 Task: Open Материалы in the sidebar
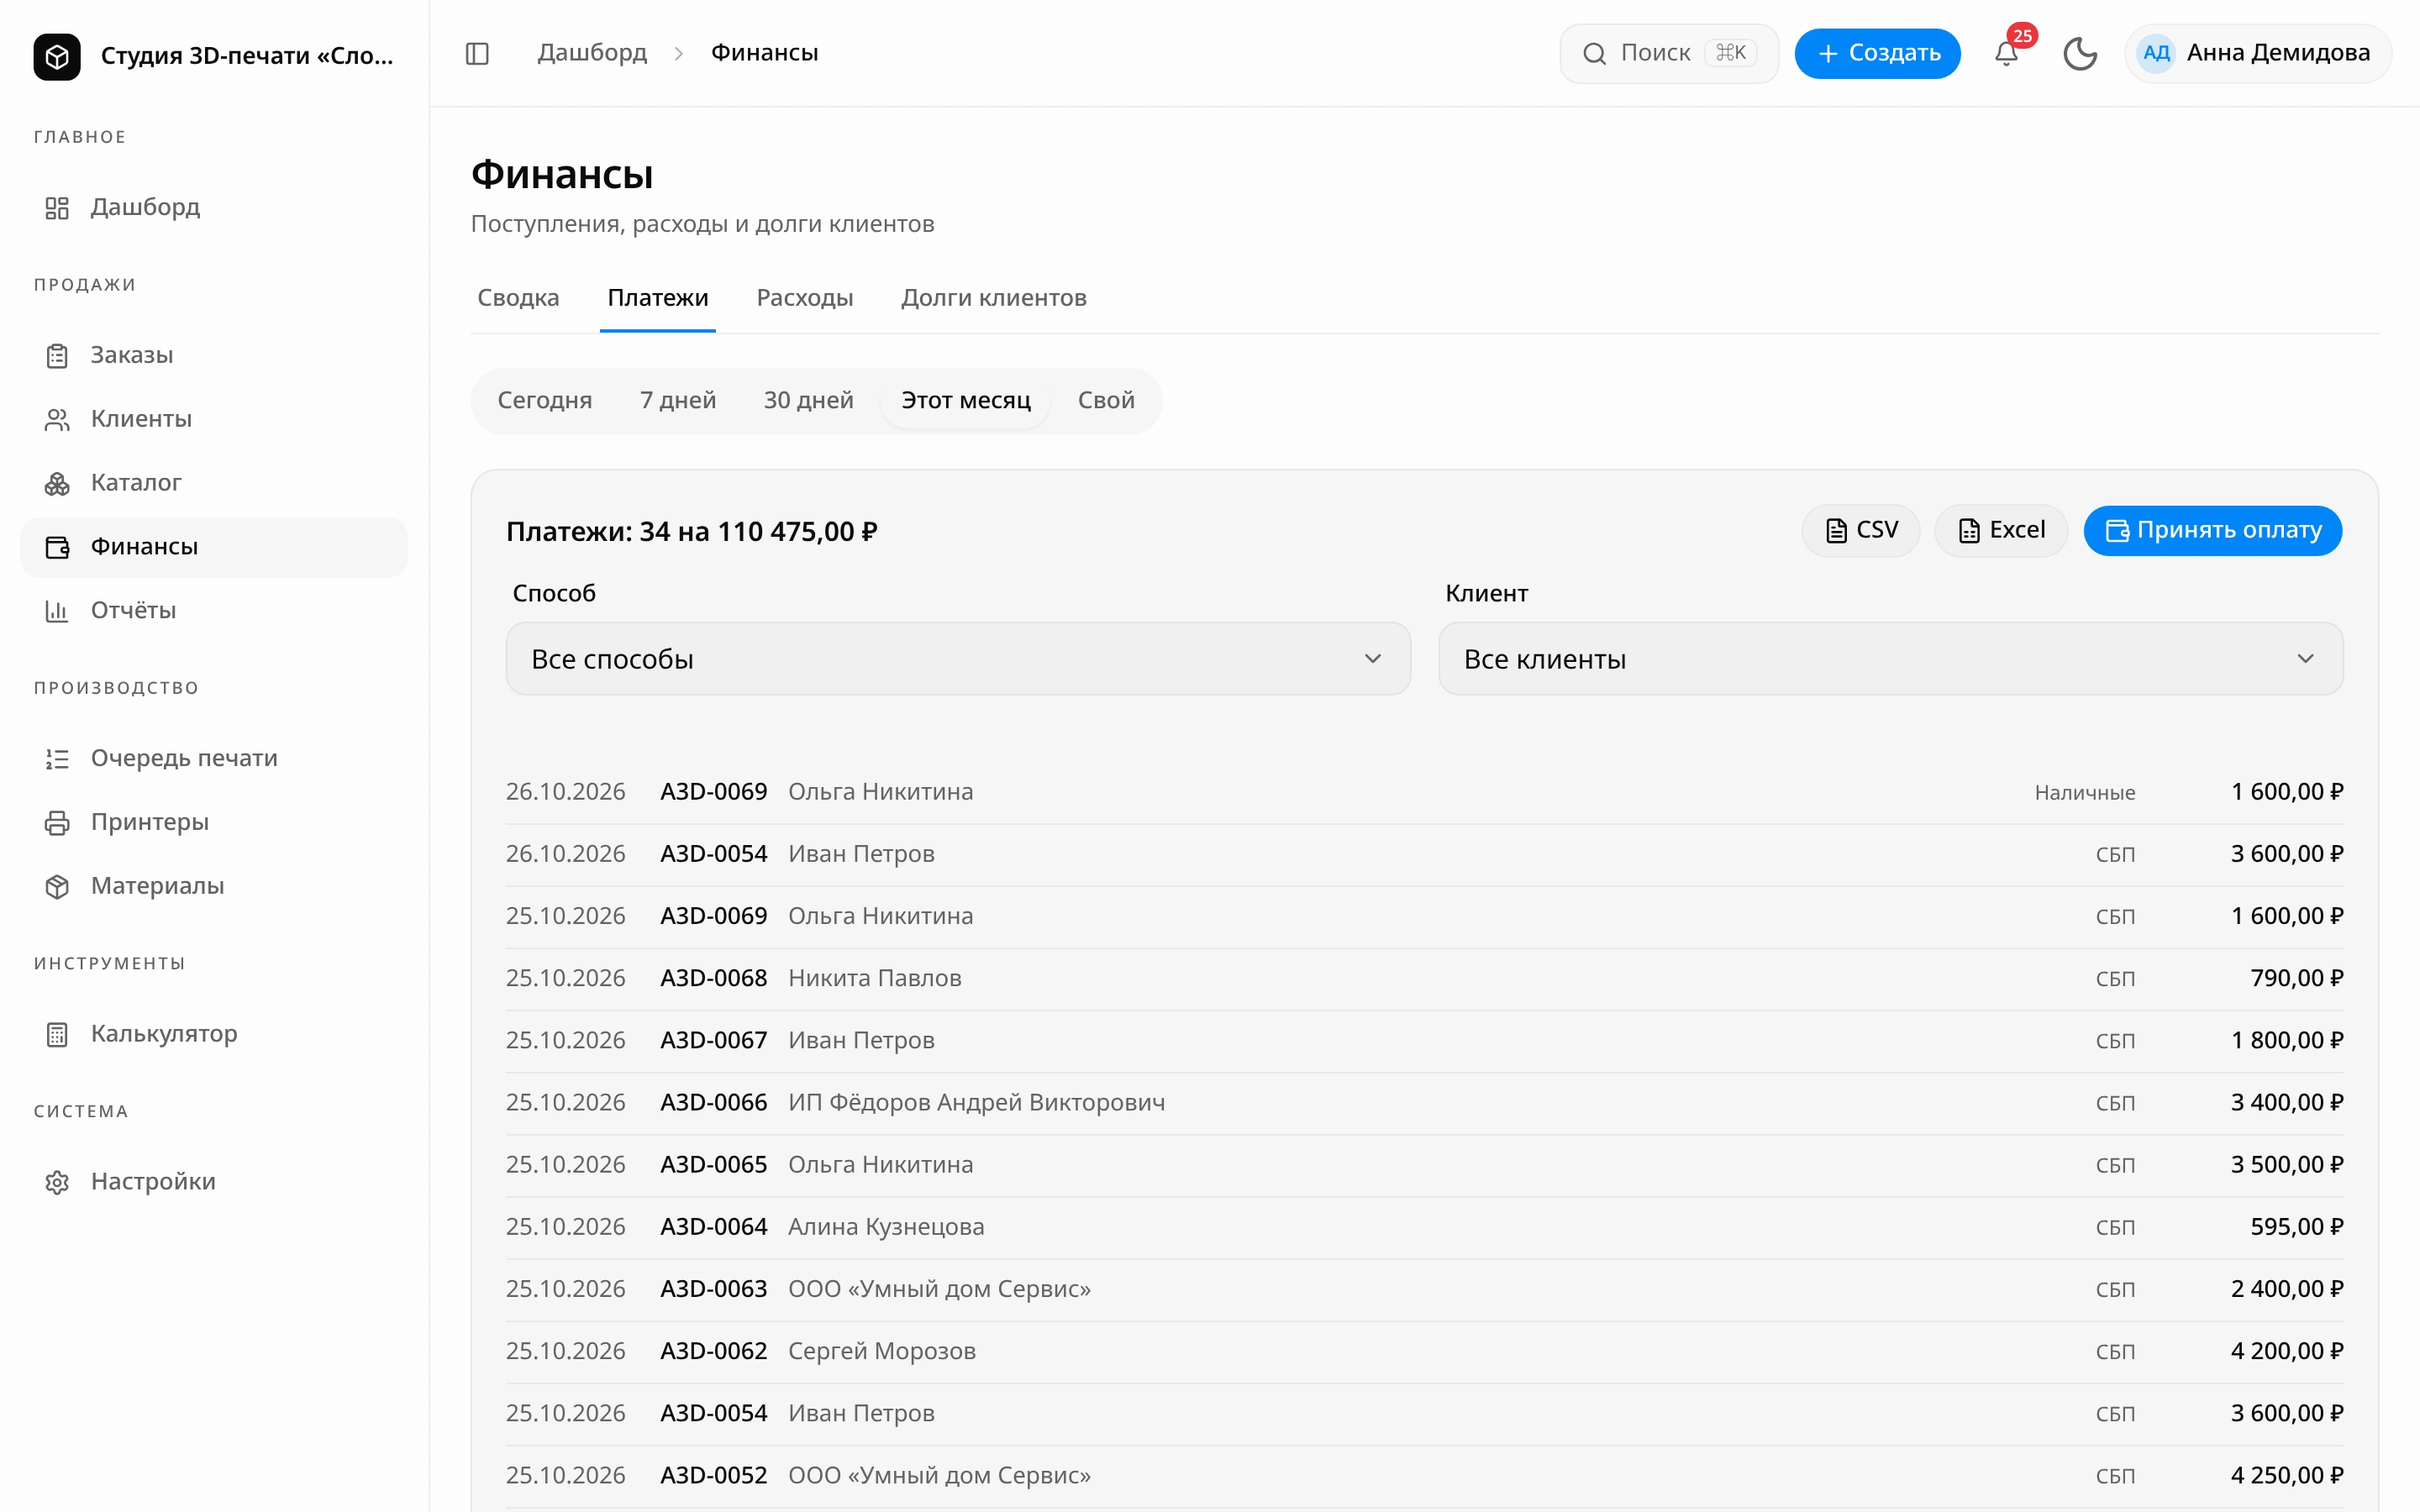click(214, 886)
